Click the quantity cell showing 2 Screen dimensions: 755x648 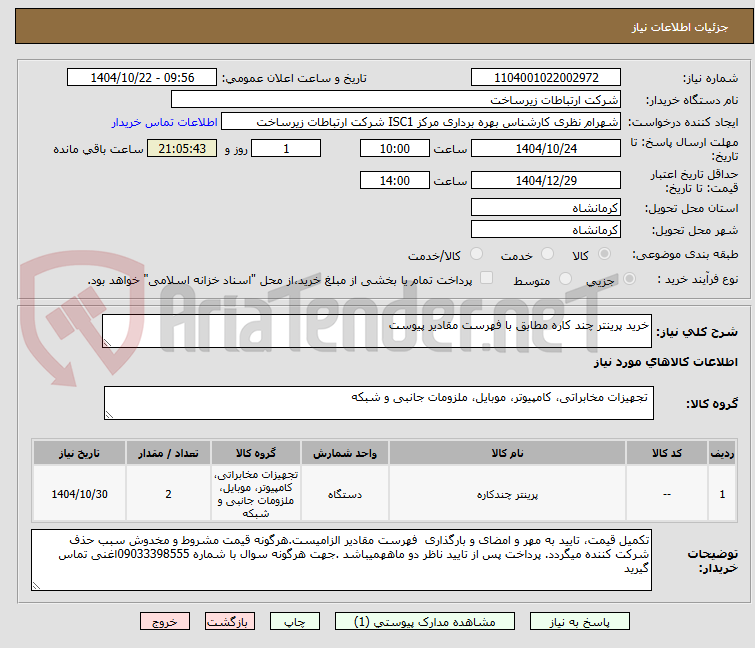pyautogui.click(x=168, y=494)
